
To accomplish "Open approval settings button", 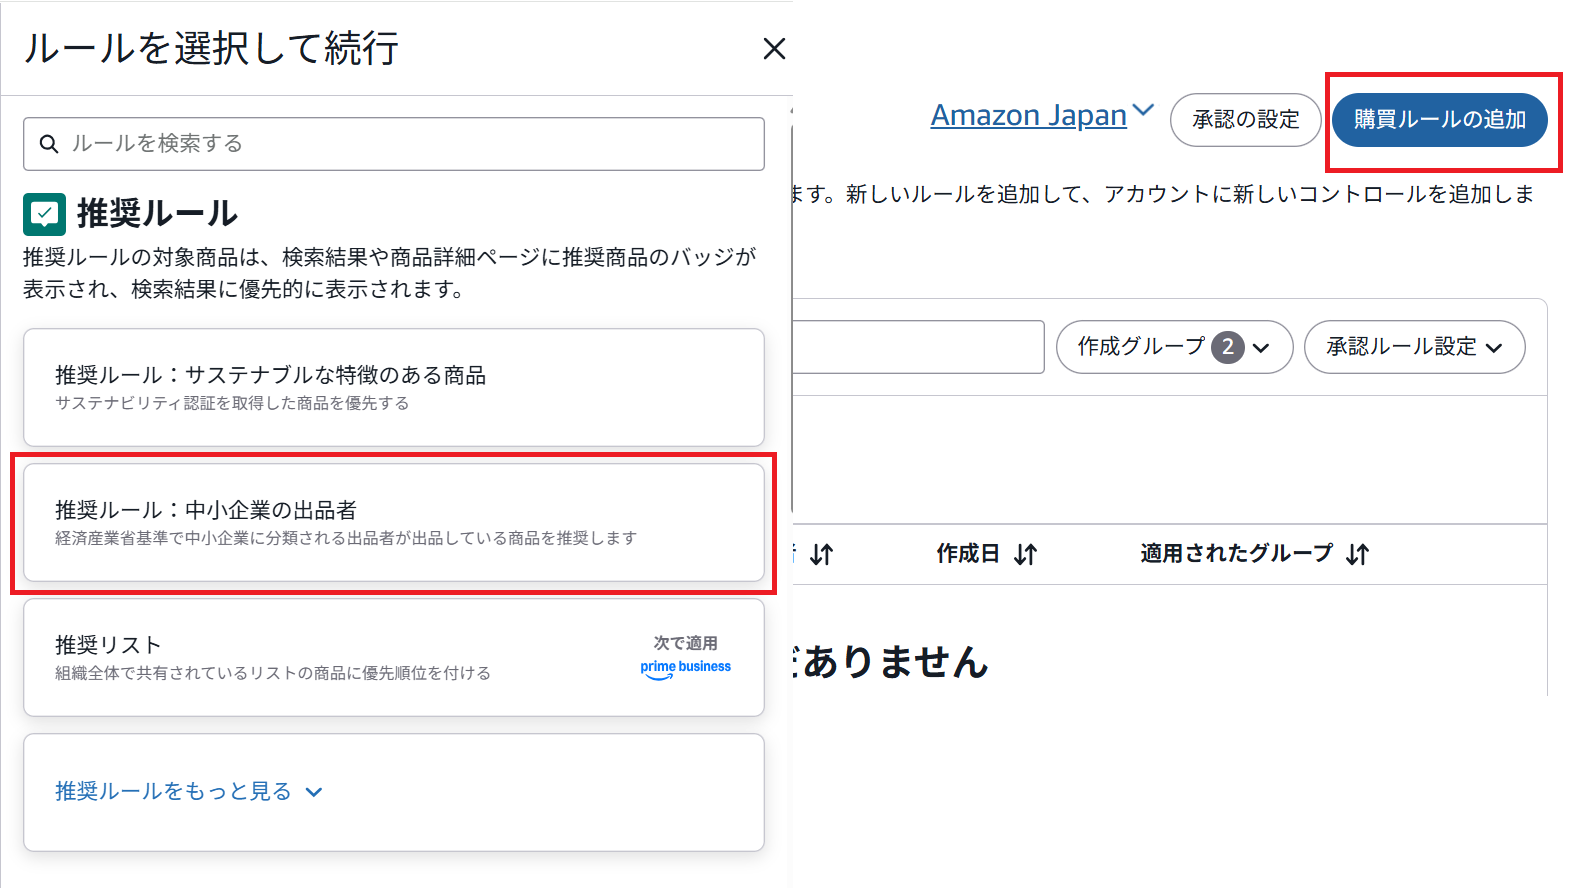I will click(x=1246, y=120).
